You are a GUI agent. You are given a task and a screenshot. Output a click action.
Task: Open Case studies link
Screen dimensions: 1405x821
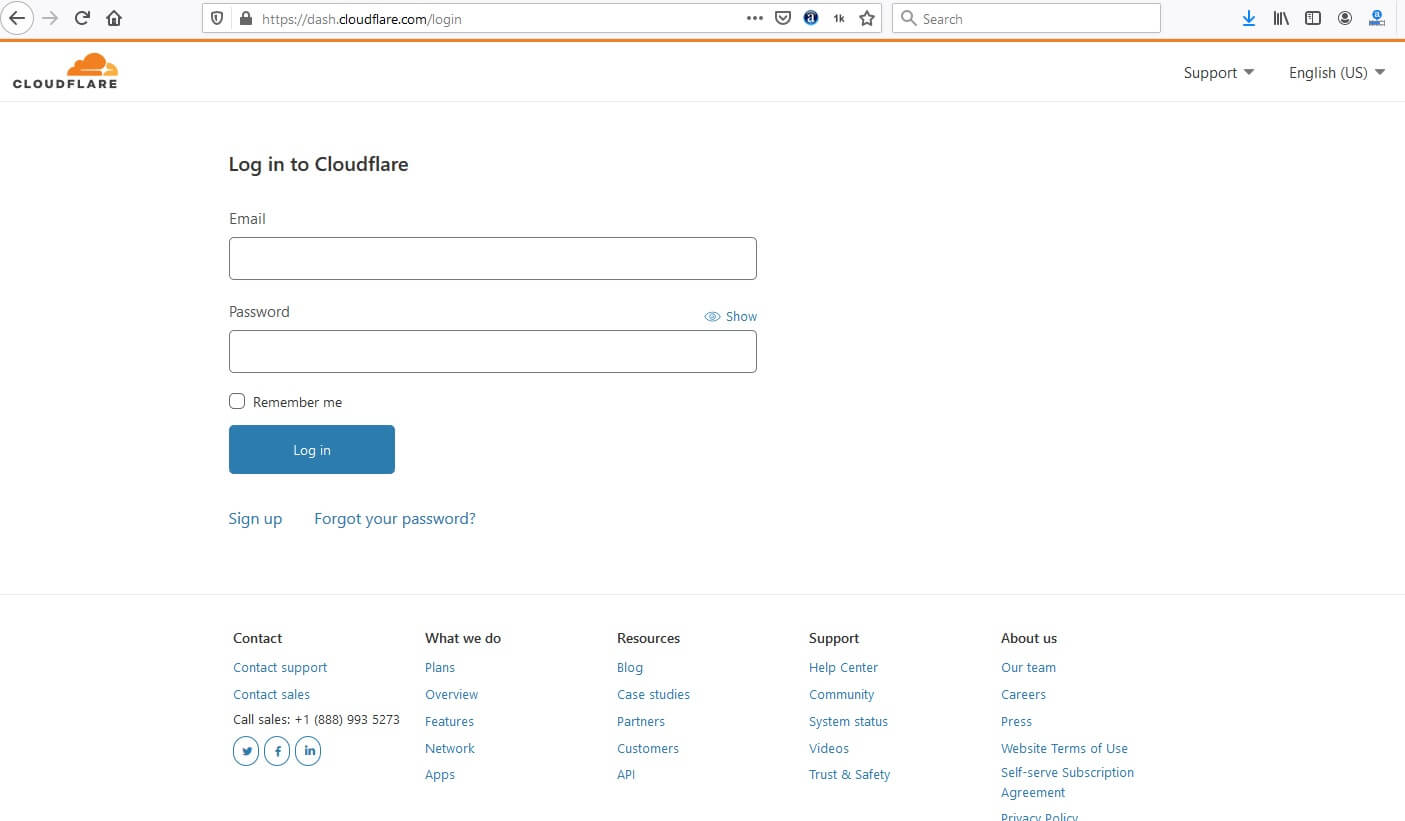click(x=654, y=694)
